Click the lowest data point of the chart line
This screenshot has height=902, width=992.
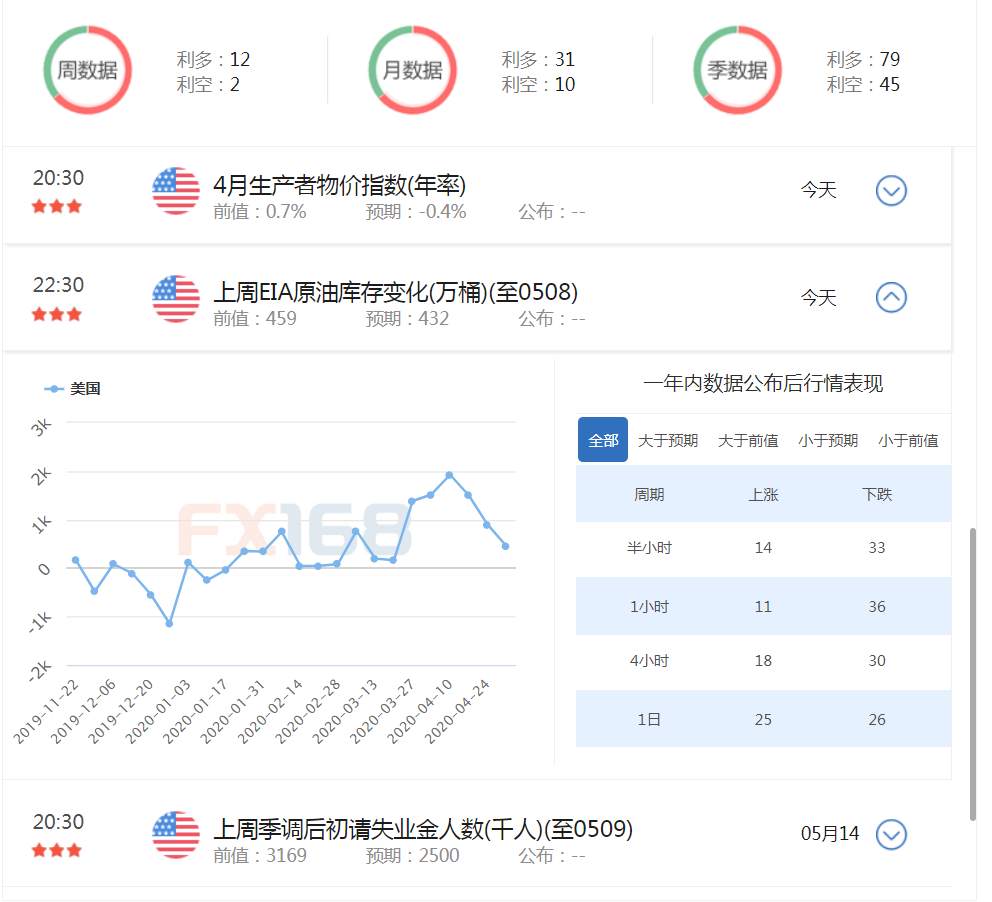click(x=170, y=624)
